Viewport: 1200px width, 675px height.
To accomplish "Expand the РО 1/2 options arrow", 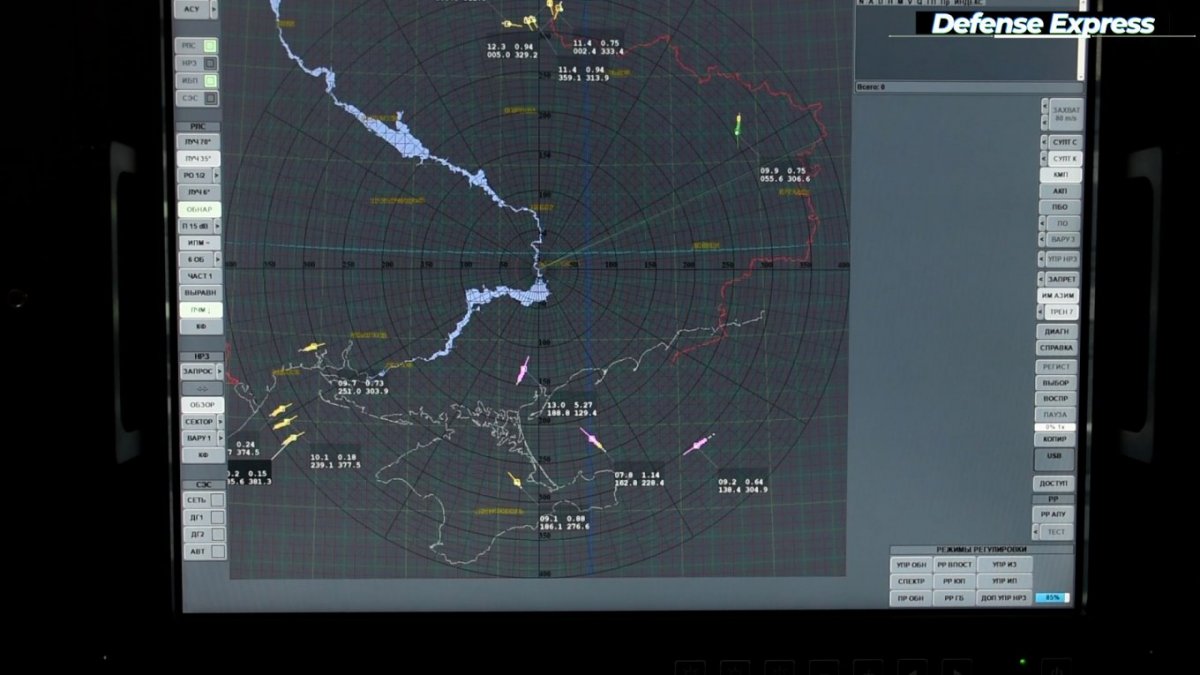I will [x=217, y=175].
